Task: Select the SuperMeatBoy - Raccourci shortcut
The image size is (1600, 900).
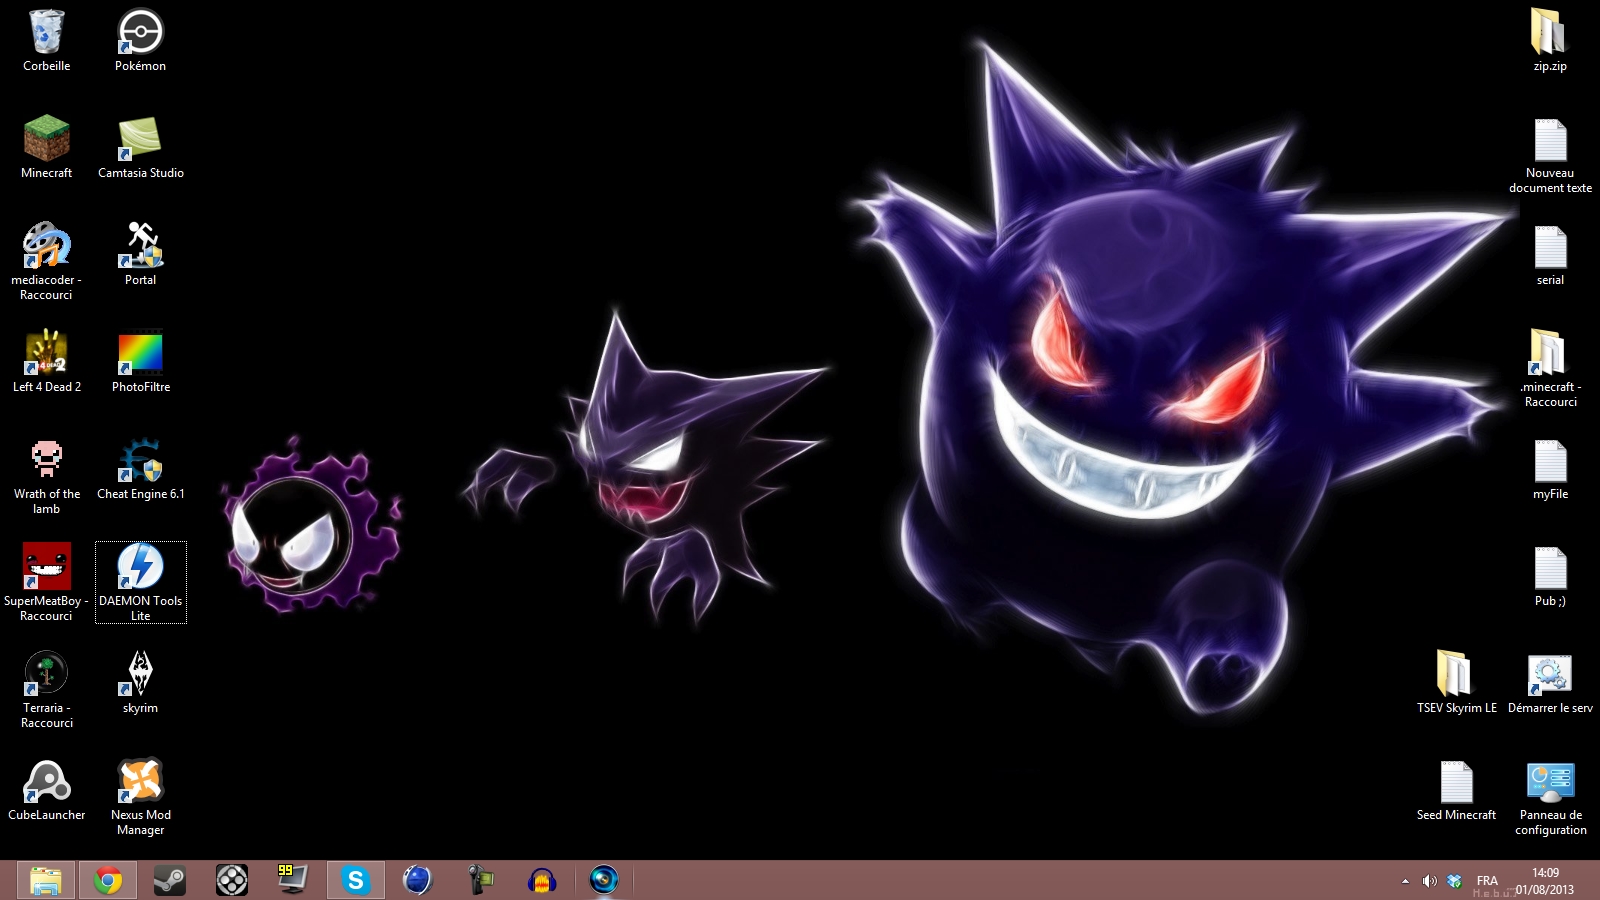Action: pos(47,583)
